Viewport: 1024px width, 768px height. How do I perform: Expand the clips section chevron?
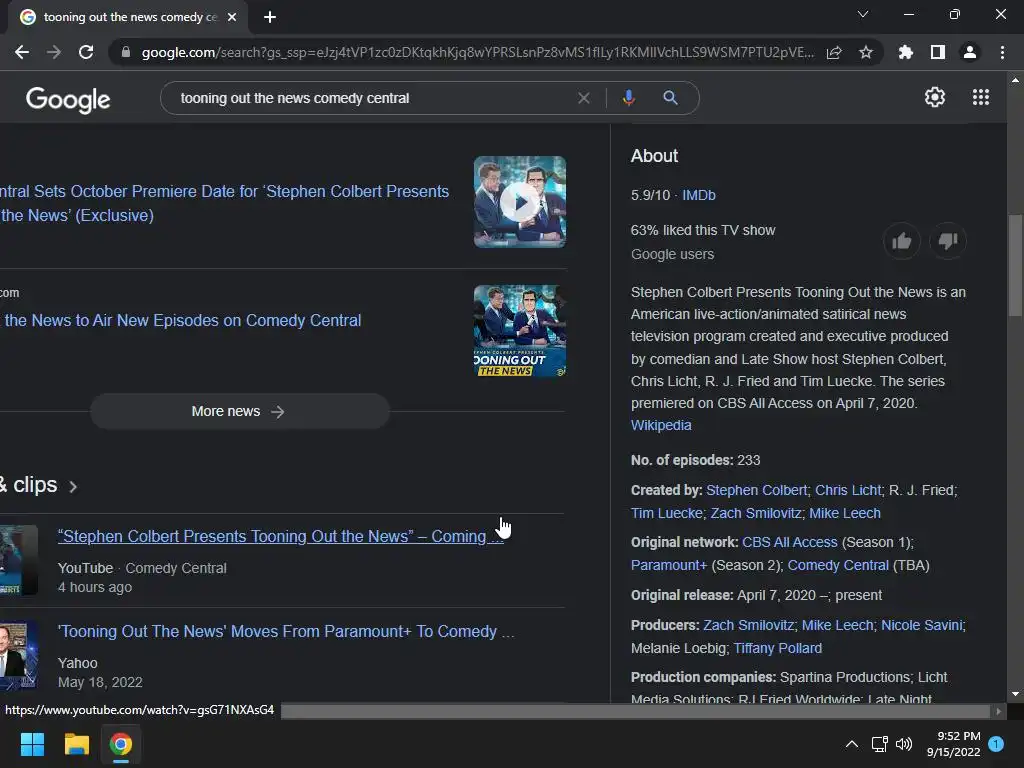(x=73, y=487)
